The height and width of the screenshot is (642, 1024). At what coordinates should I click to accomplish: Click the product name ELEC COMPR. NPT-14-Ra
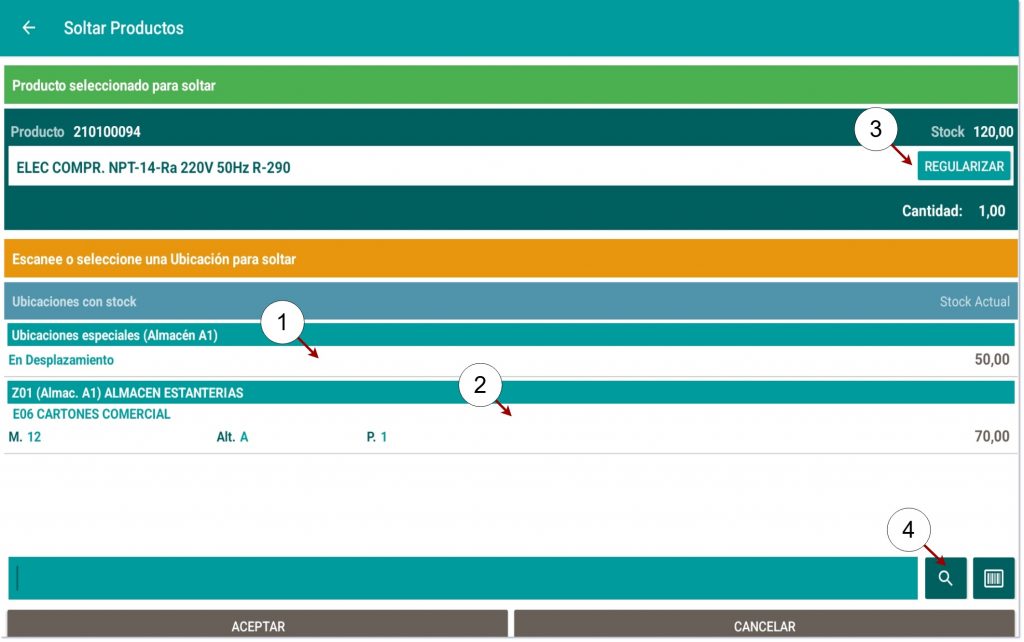[x=154, y=167]
